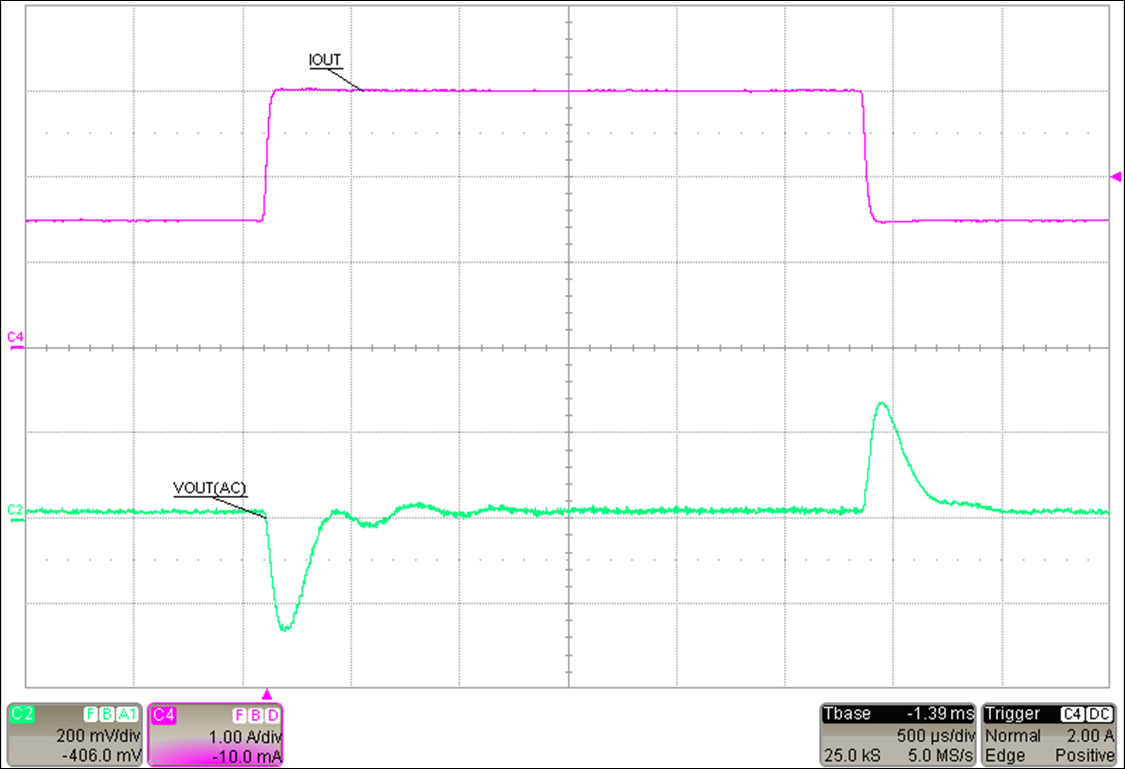This screenshot has height=769, width=1125.
Task: Click the F badge on channel C2
Action: click(x=91, y=713)
